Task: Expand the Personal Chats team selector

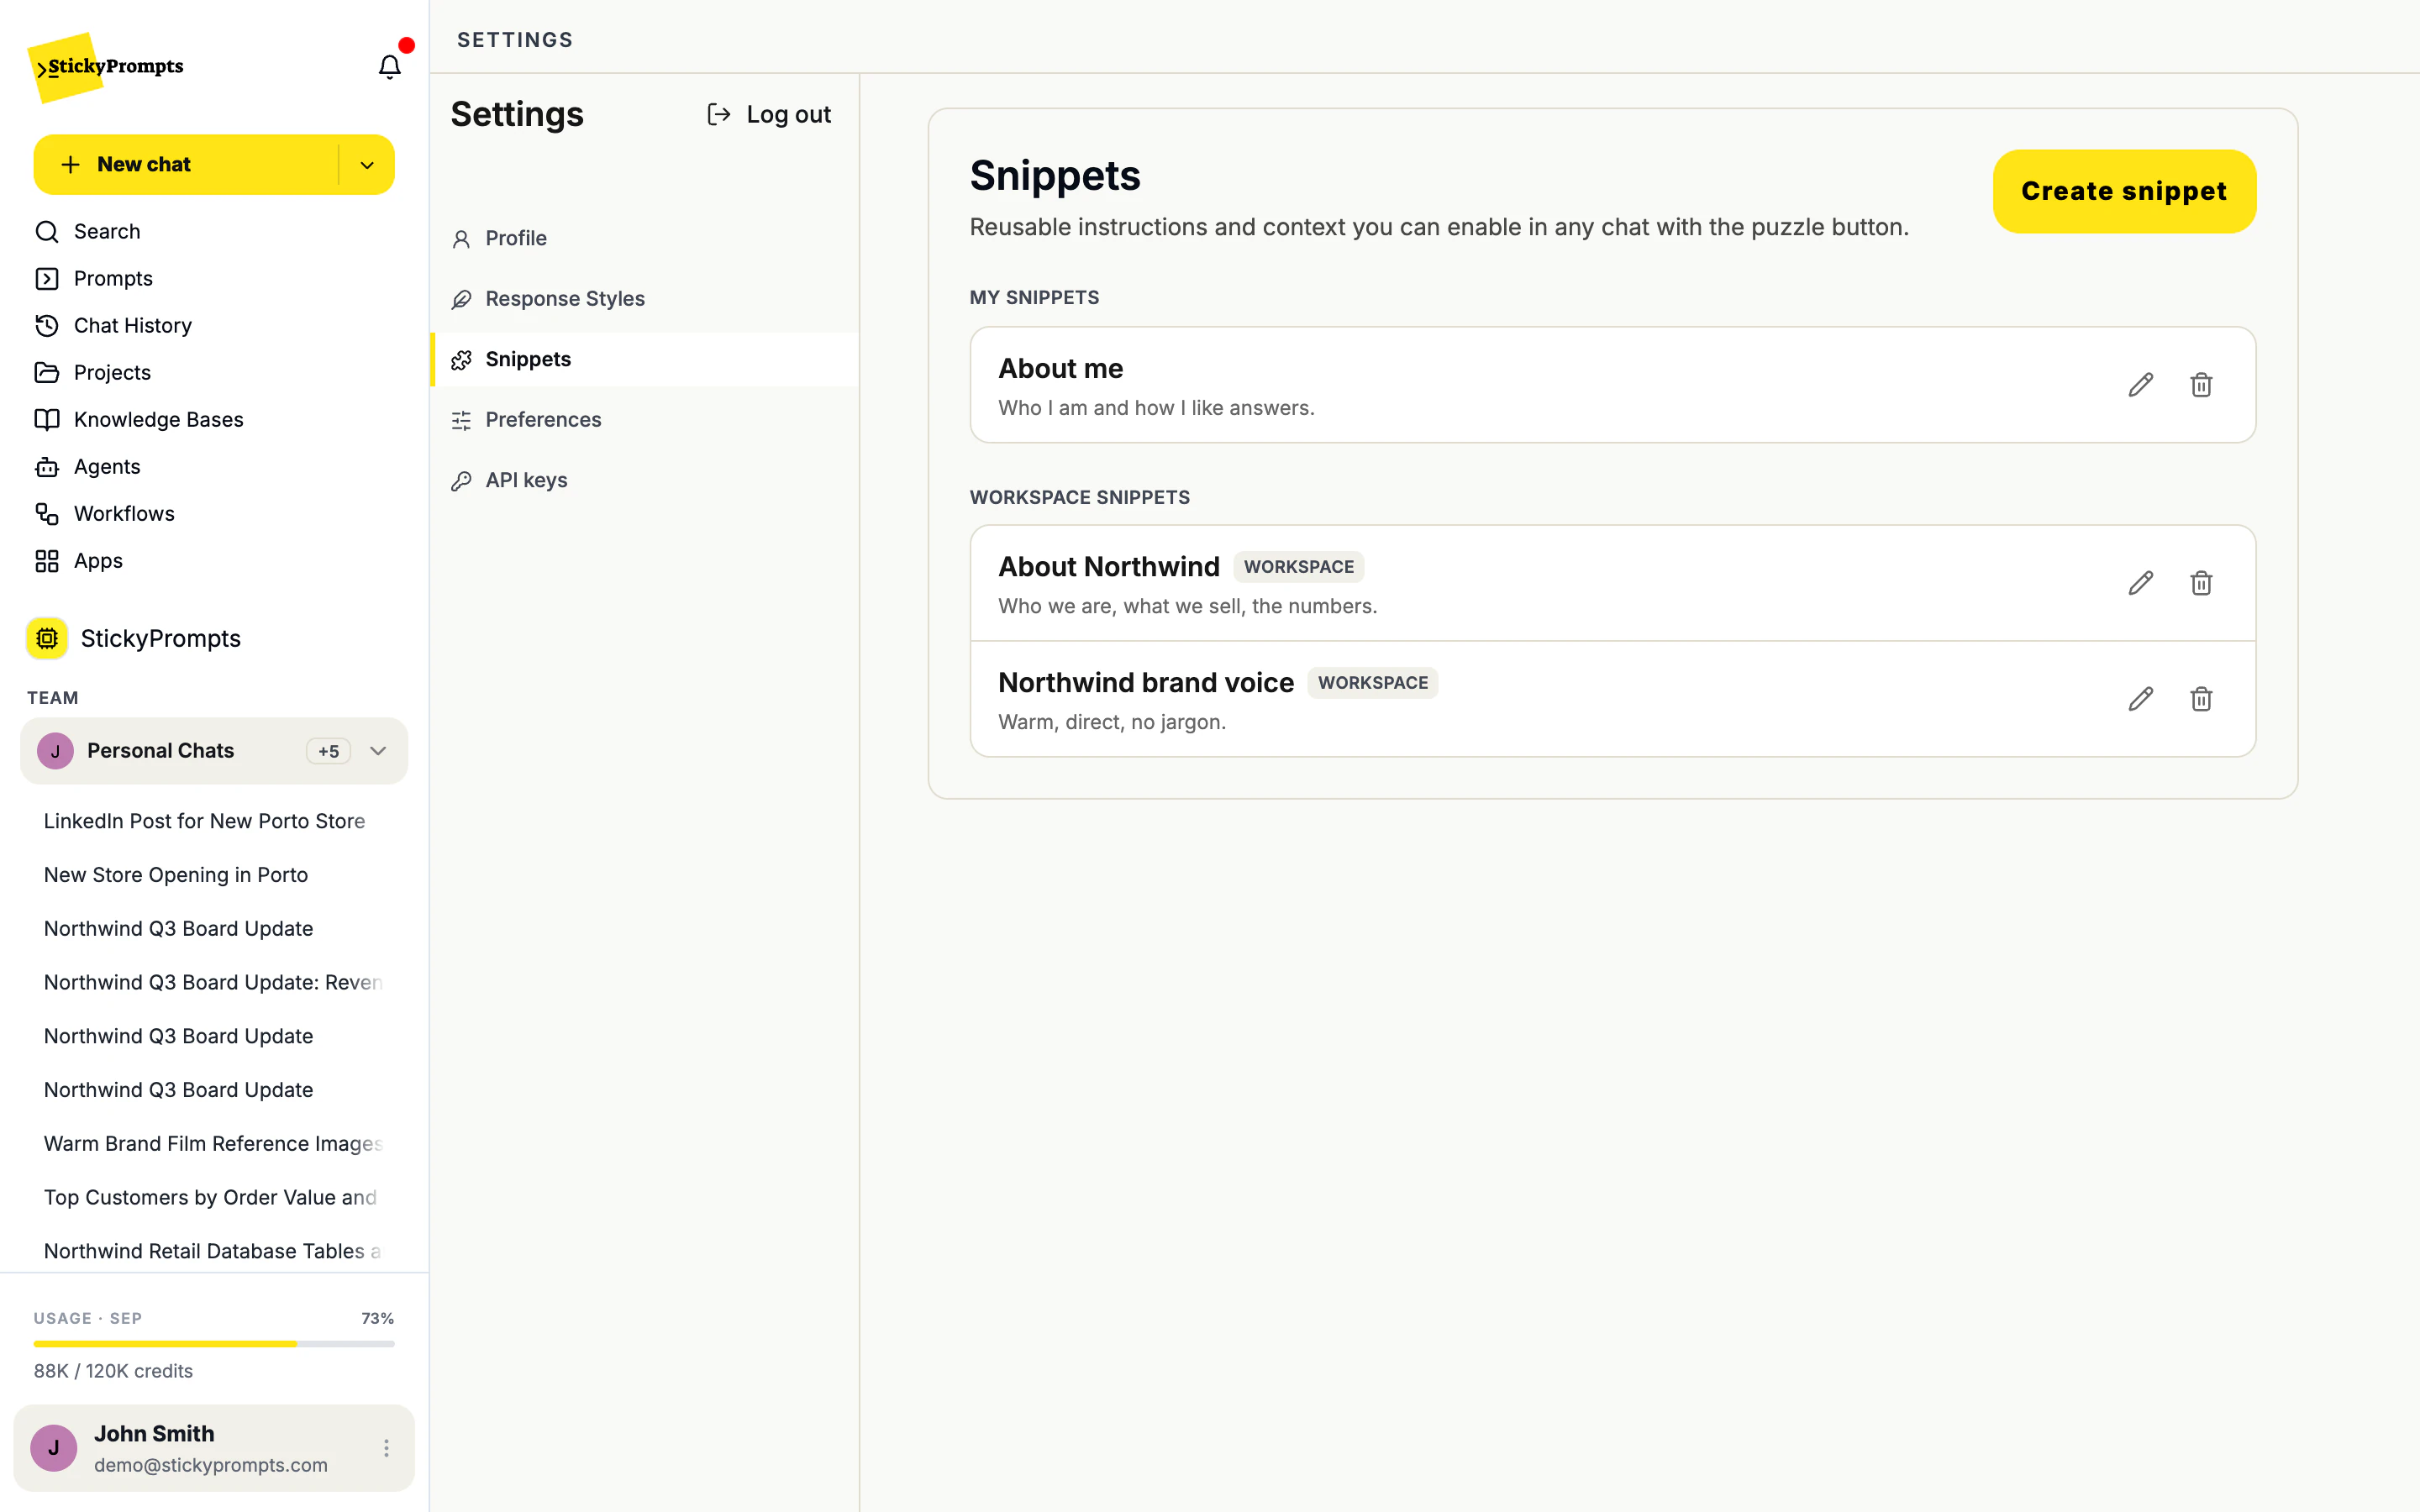Action: 214,751
